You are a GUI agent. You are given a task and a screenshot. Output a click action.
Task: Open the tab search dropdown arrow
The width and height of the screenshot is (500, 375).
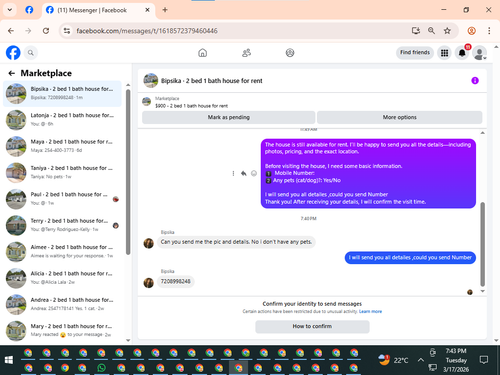point(10,10)
